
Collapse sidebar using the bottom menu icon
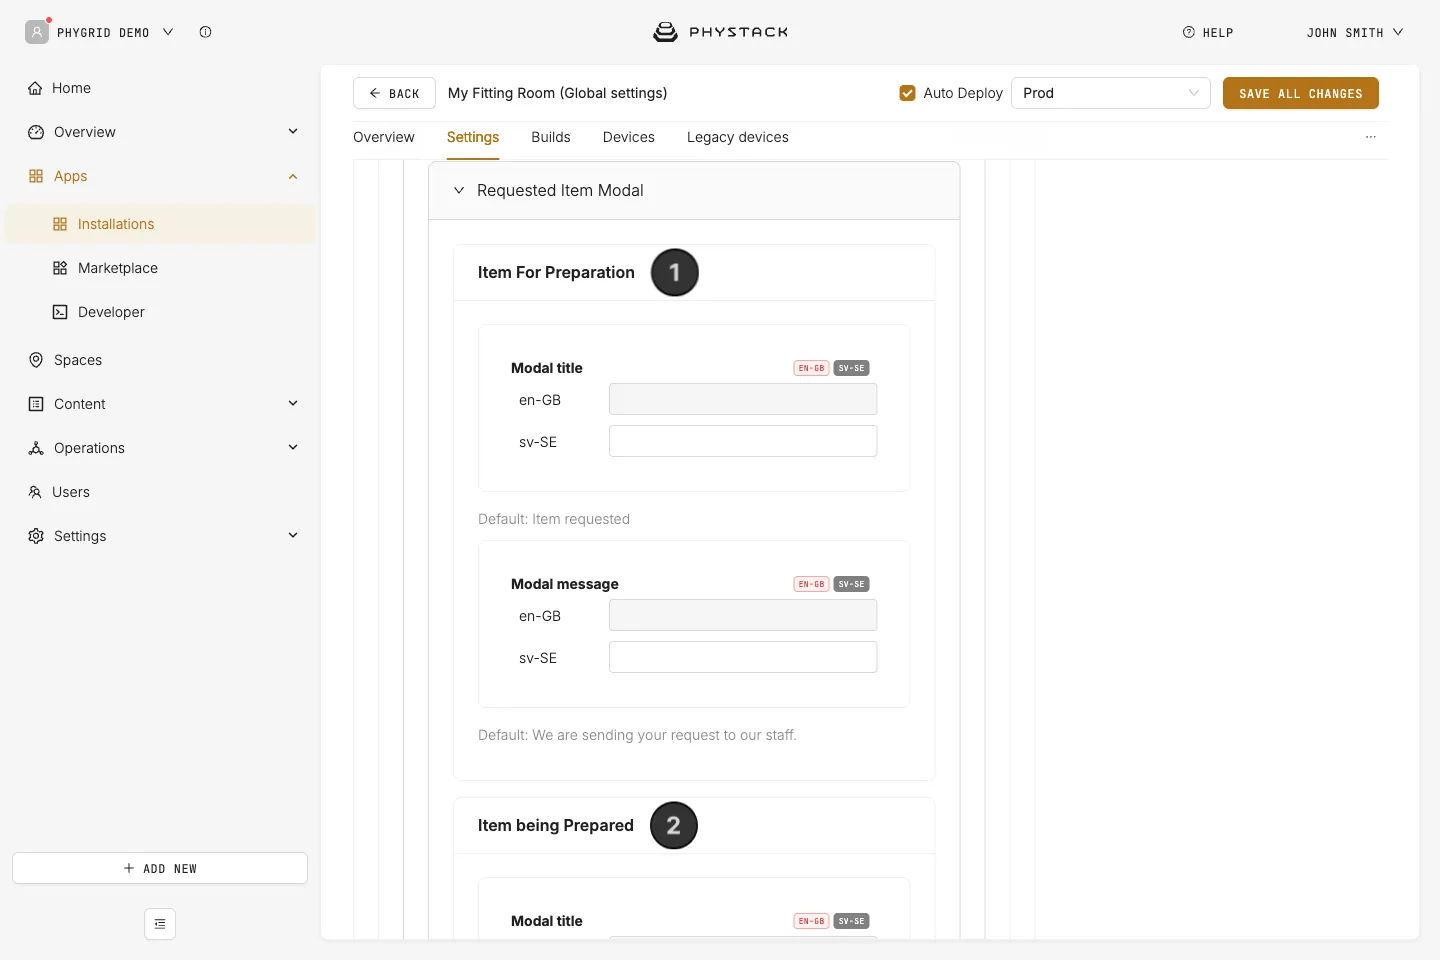point(160,924)
